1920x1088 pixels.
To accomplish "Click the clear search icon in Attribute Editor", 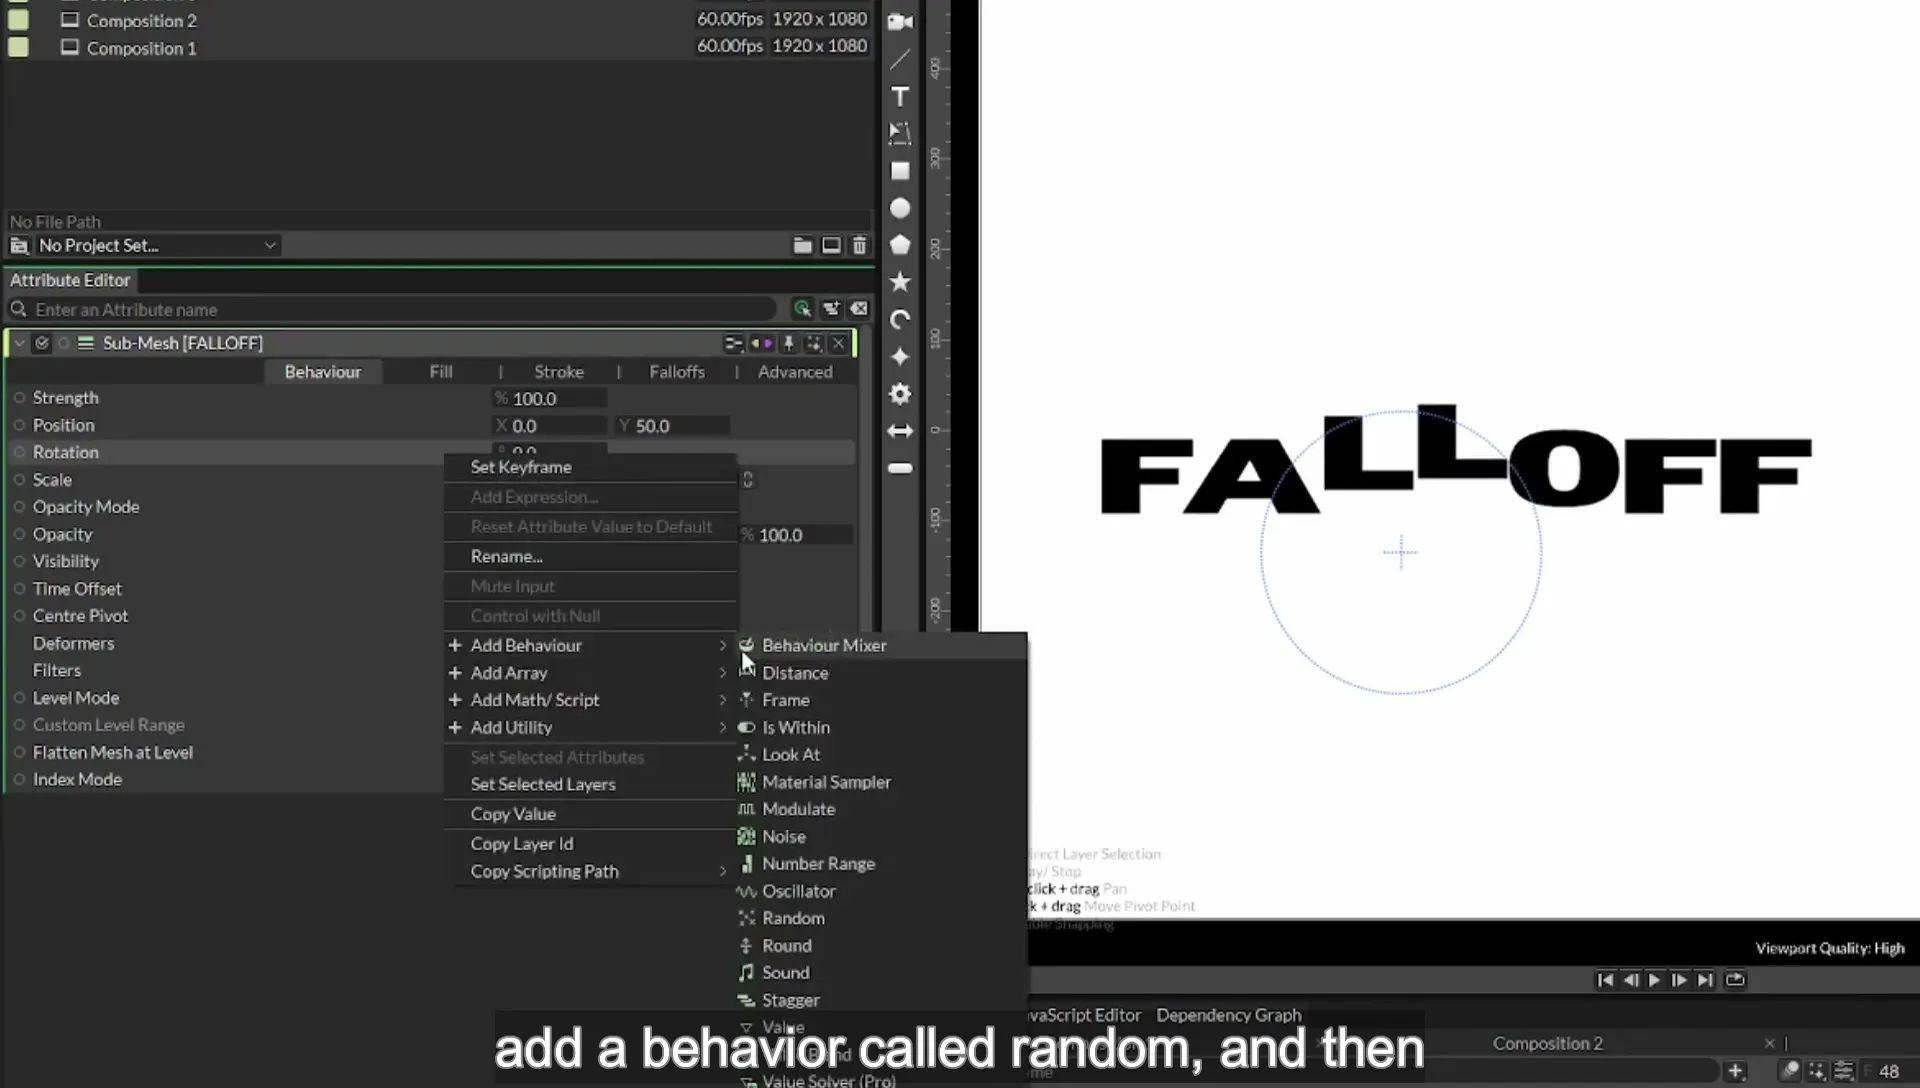I will 859,309.
